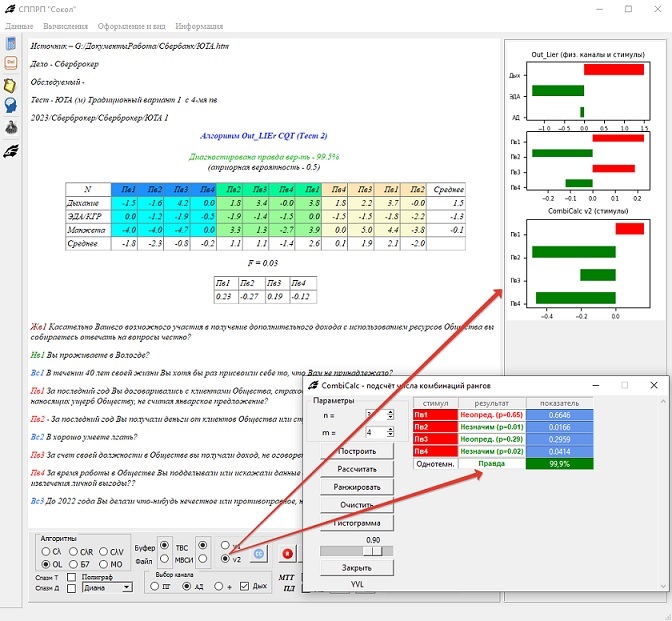
Task: Click the показатель column header
Action: (x=559, y=403)
